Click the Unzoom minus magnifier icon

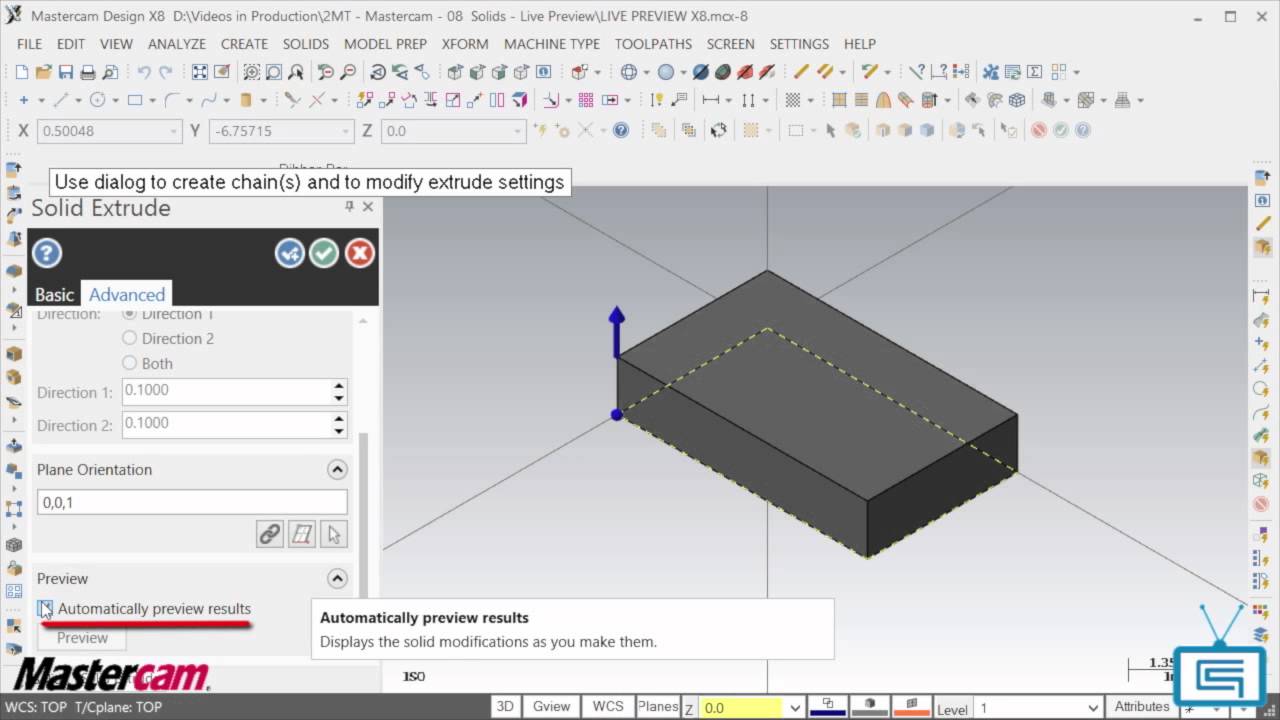pos(348,72)
